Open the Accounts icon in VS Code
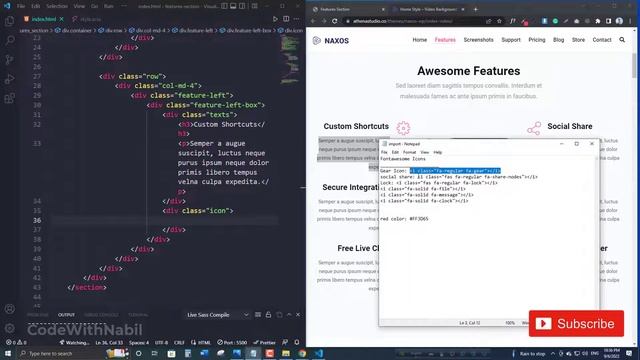This screenshot has width=640, height=360. tap(9, 309)
